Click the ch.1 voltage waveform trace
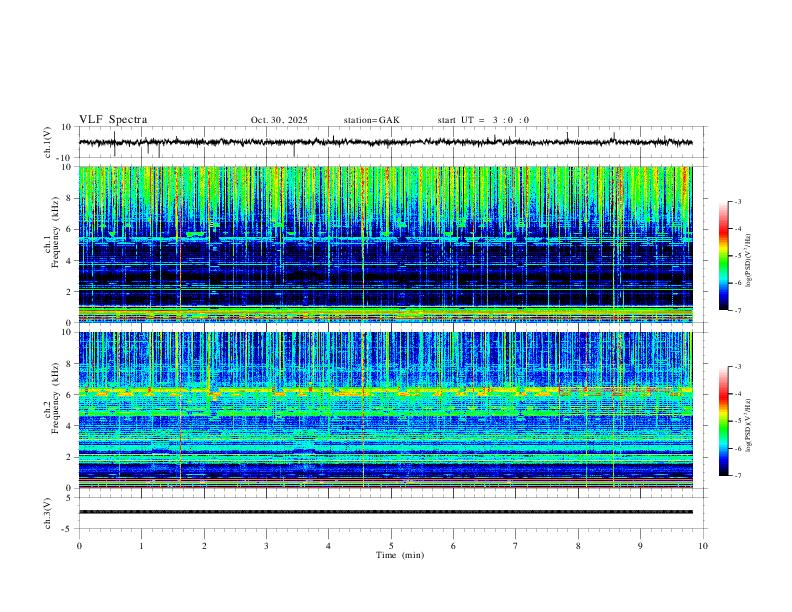792x612 pixels. (x=385, y=142)
